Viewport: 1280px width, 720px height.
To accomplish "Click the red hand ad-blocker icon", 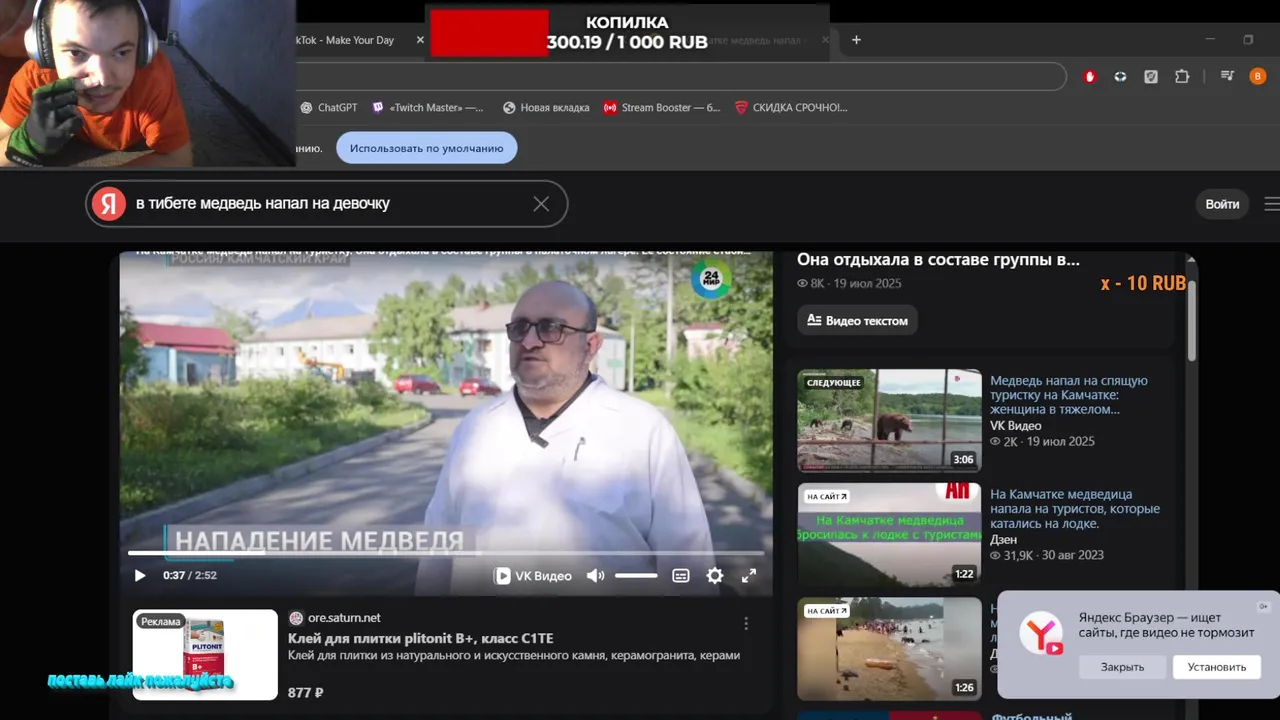I will point(1090,76).
